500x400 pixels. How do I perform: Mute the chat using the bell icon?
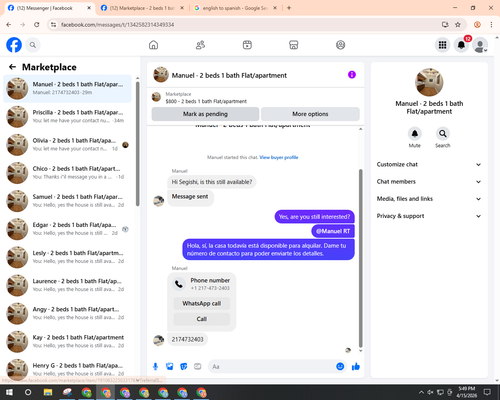(x=414, y=134)
